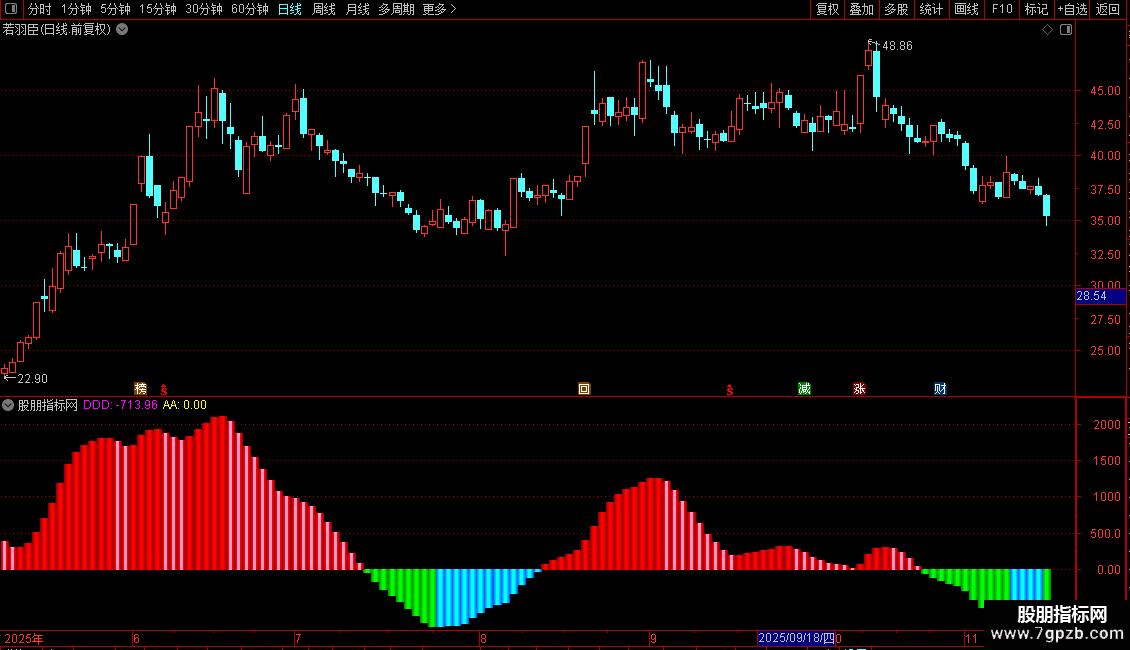1130x650 pixels.
Task: Toggle the side panel icon at top-left
Action: click(11, 9)
